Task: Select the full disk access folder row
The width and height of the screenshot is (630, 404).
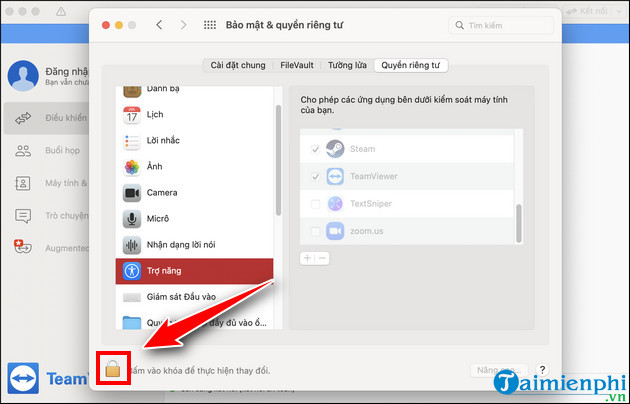Action: click(x=194, y=322)
